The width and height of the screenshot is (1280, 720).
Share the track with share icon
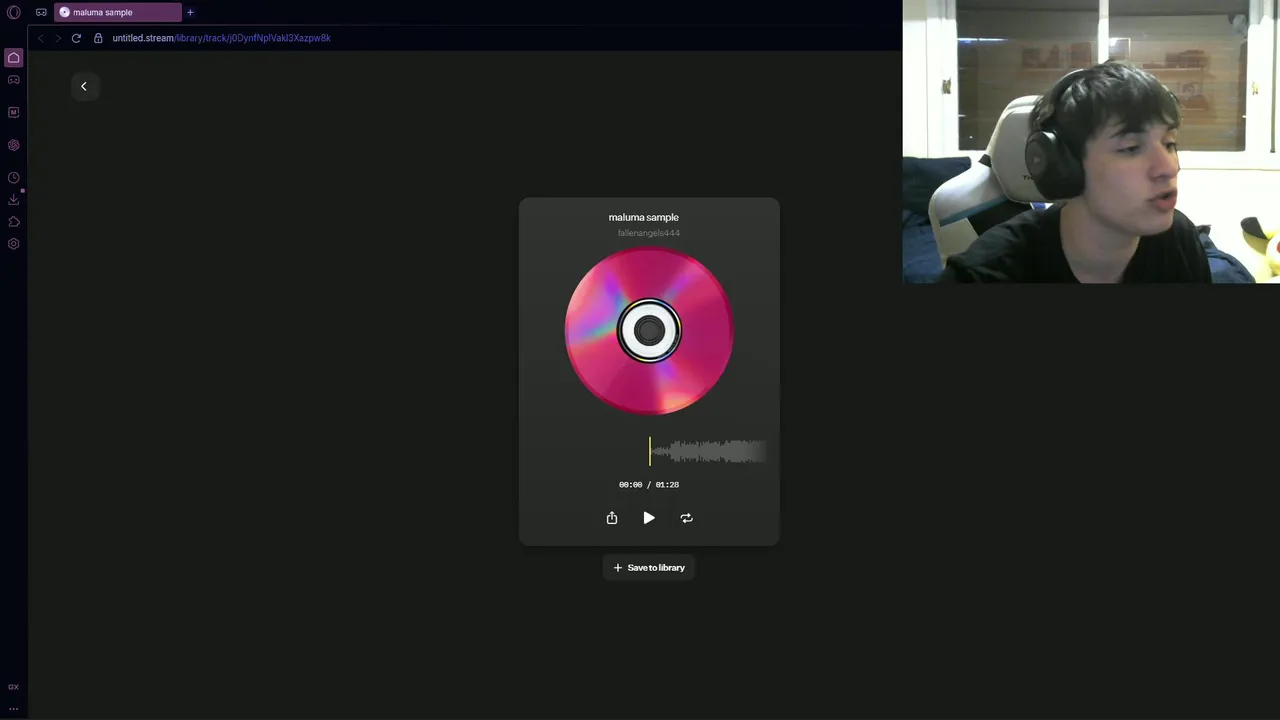click(612, 518)
